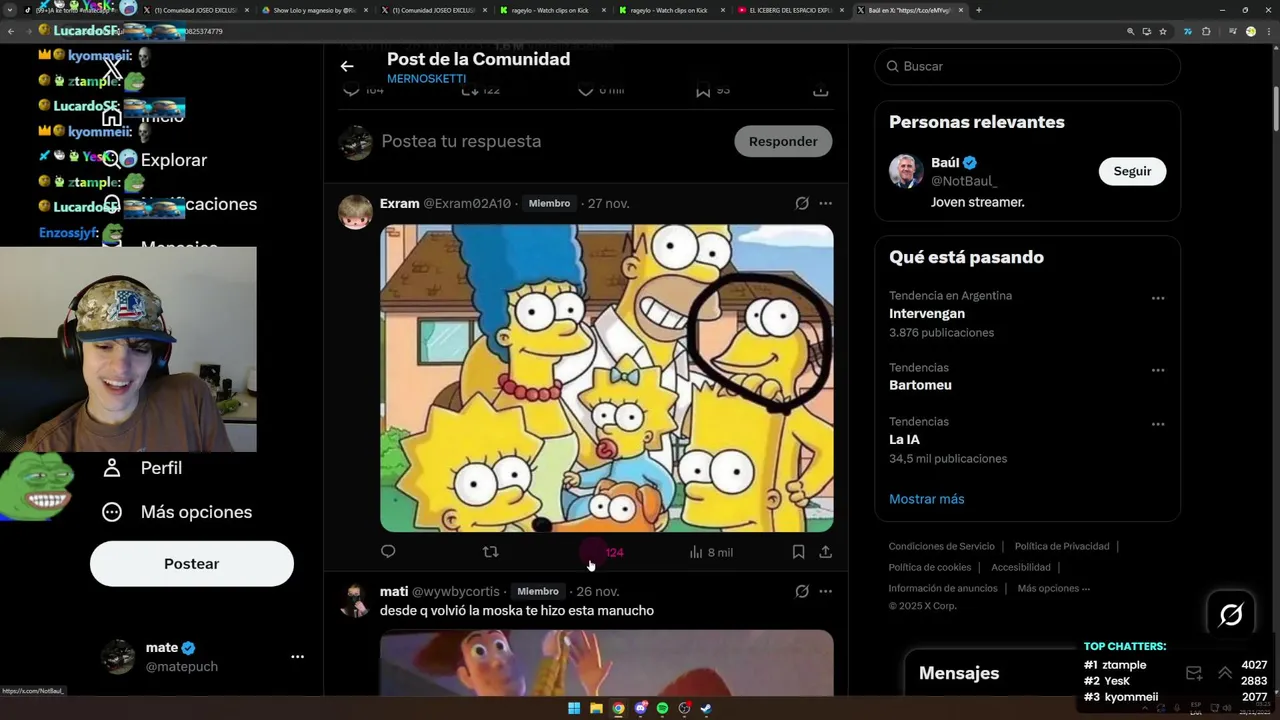Switch to first rageylo Kick clips tab

click(552, 10)
